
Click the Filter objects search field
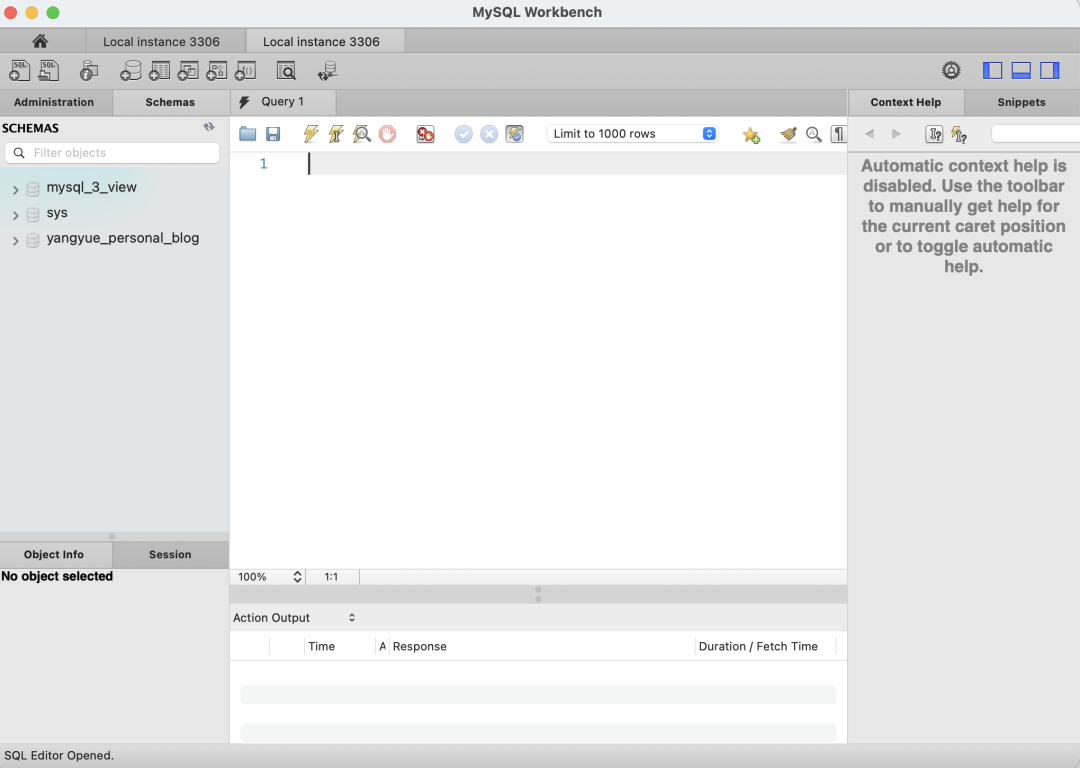pyautogui.click(x=112, y=153)
